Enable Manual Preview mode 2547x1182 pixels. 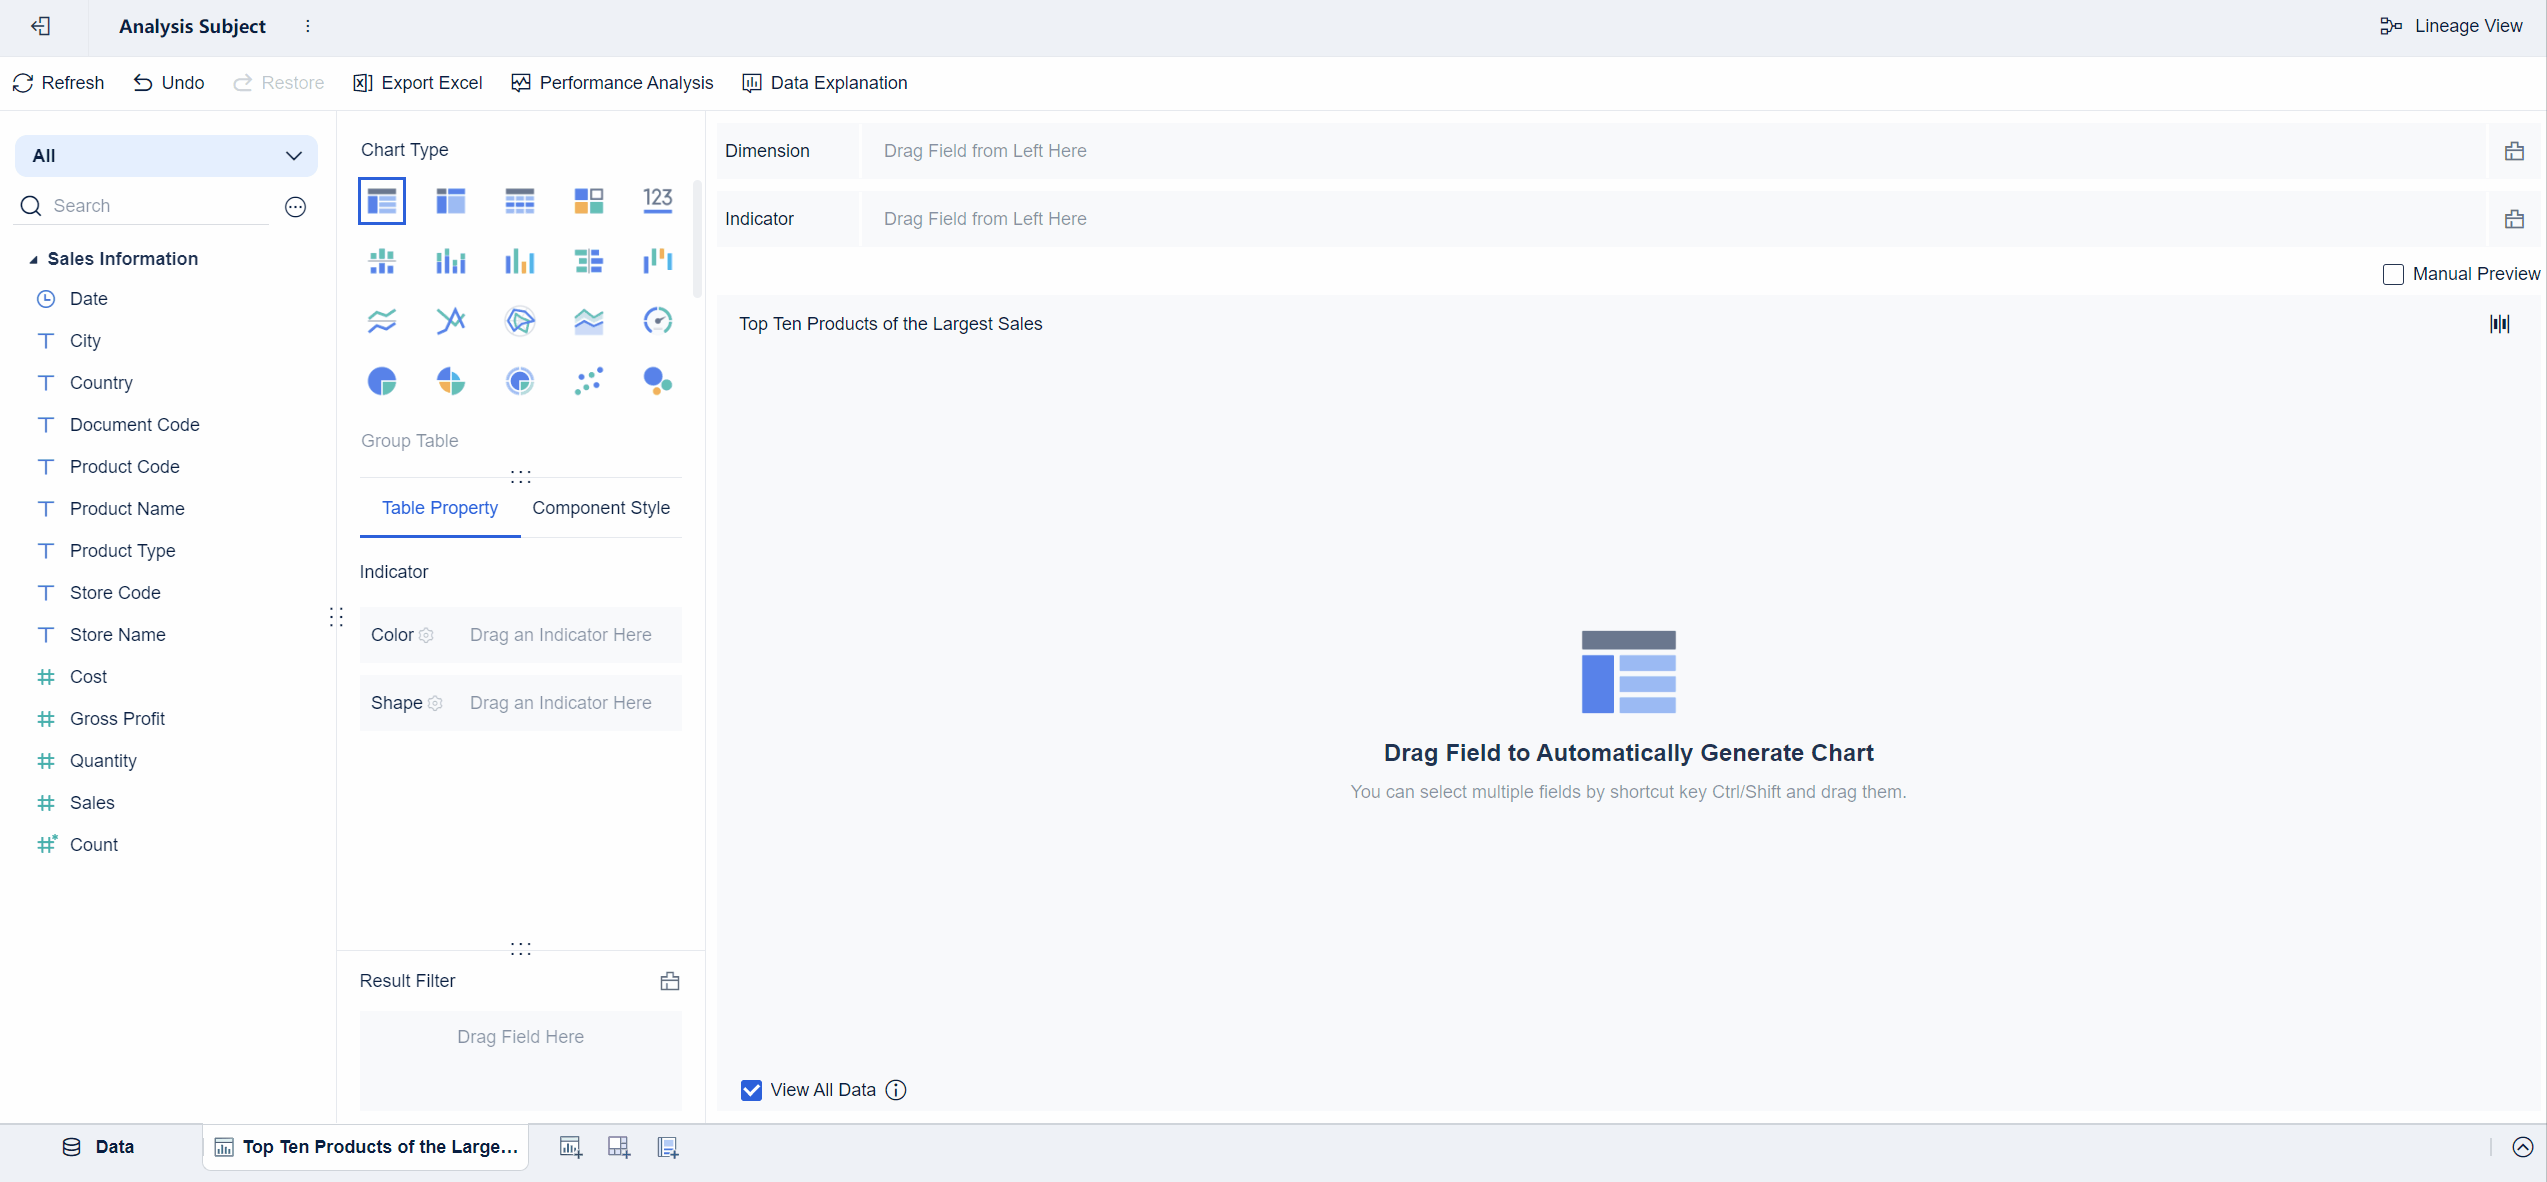click(x=2393, y=274)
